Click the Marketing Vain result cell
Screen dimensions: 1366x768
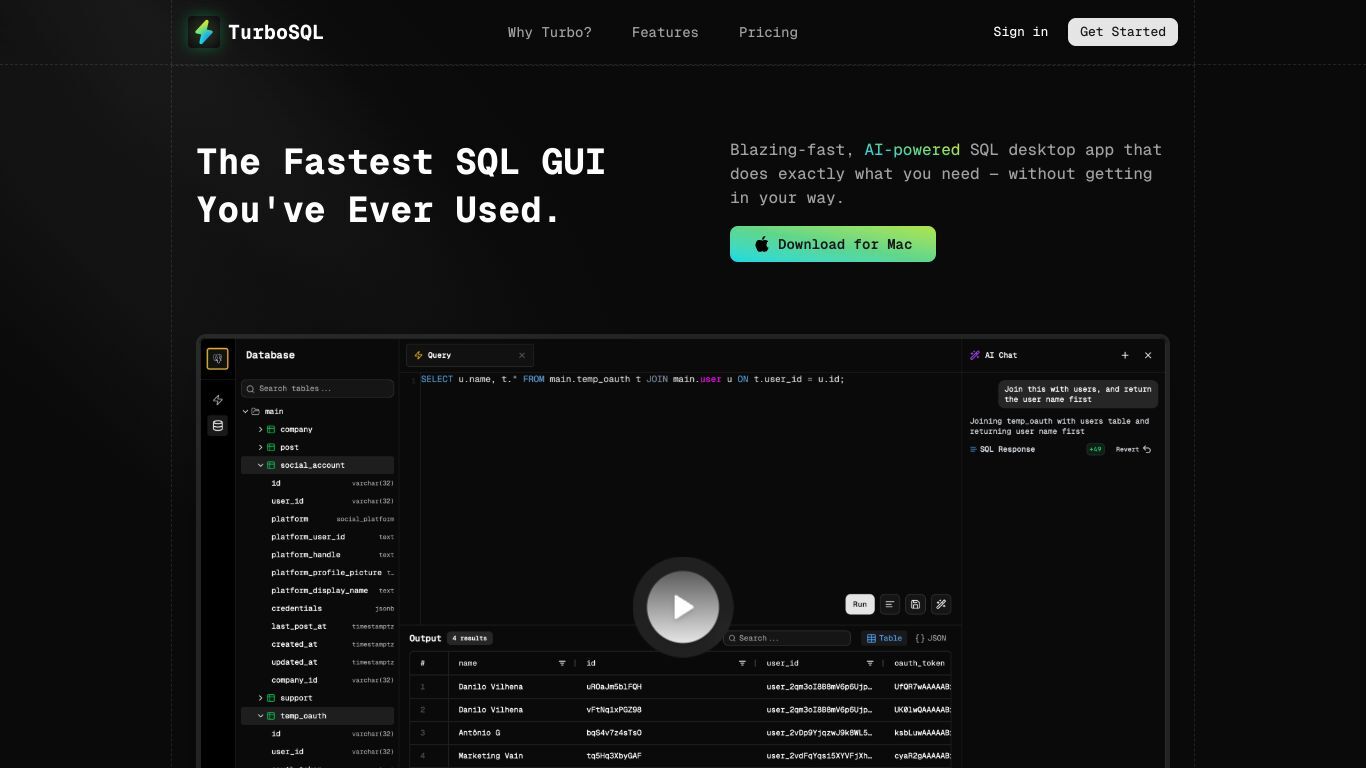pos(491,756)
